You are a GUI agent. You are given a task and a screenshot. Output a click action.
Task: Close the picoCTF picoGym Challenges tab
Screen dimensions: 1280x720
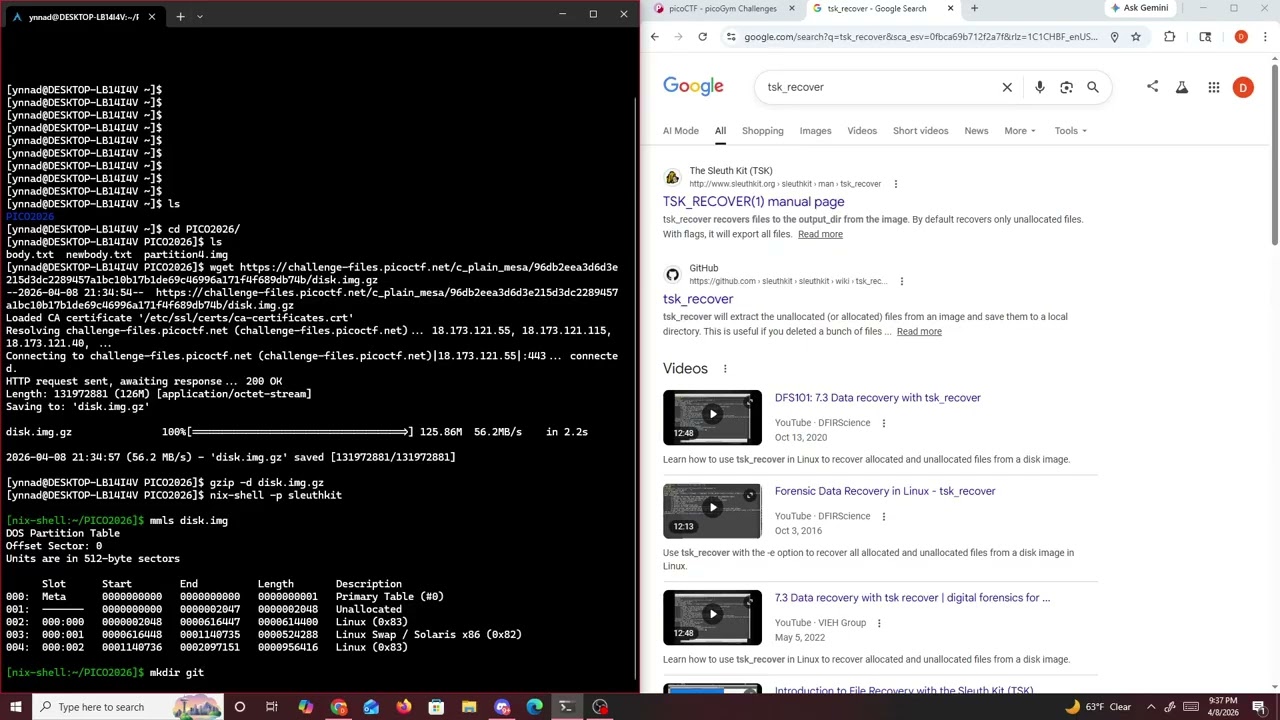[792, 9]
